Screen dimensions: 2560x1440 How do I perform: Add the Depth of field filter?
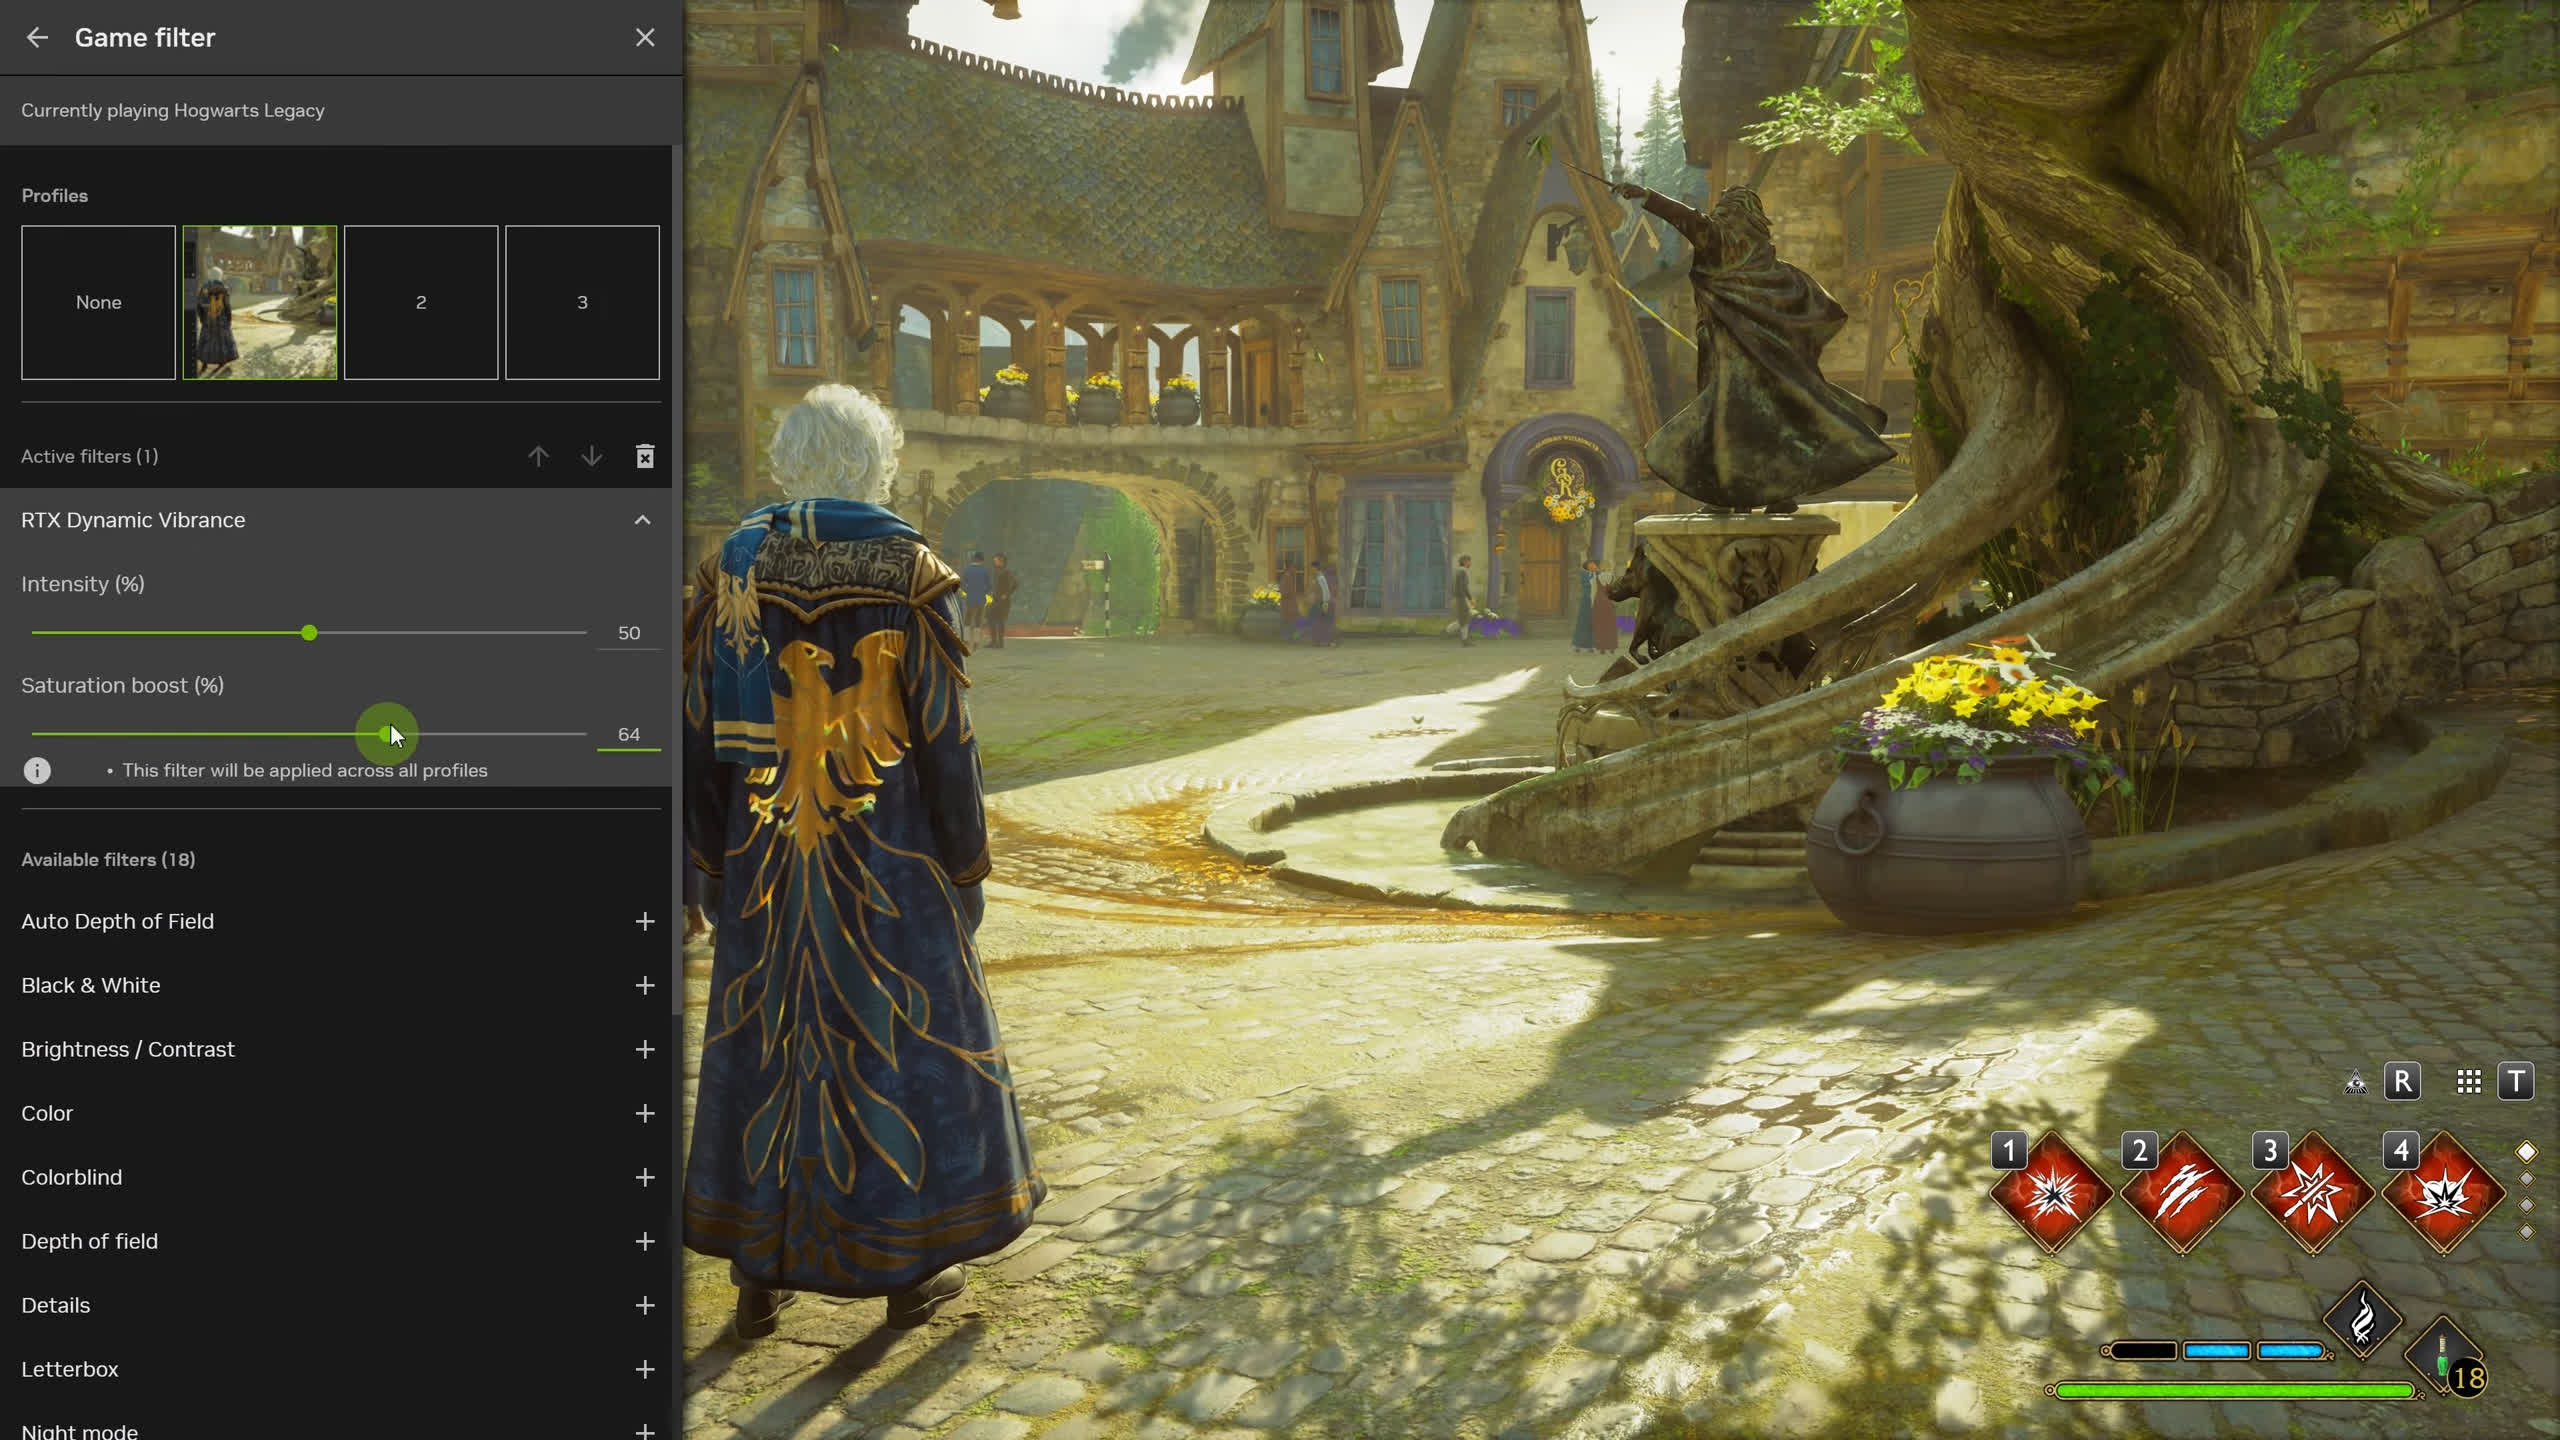[645, 1241]
